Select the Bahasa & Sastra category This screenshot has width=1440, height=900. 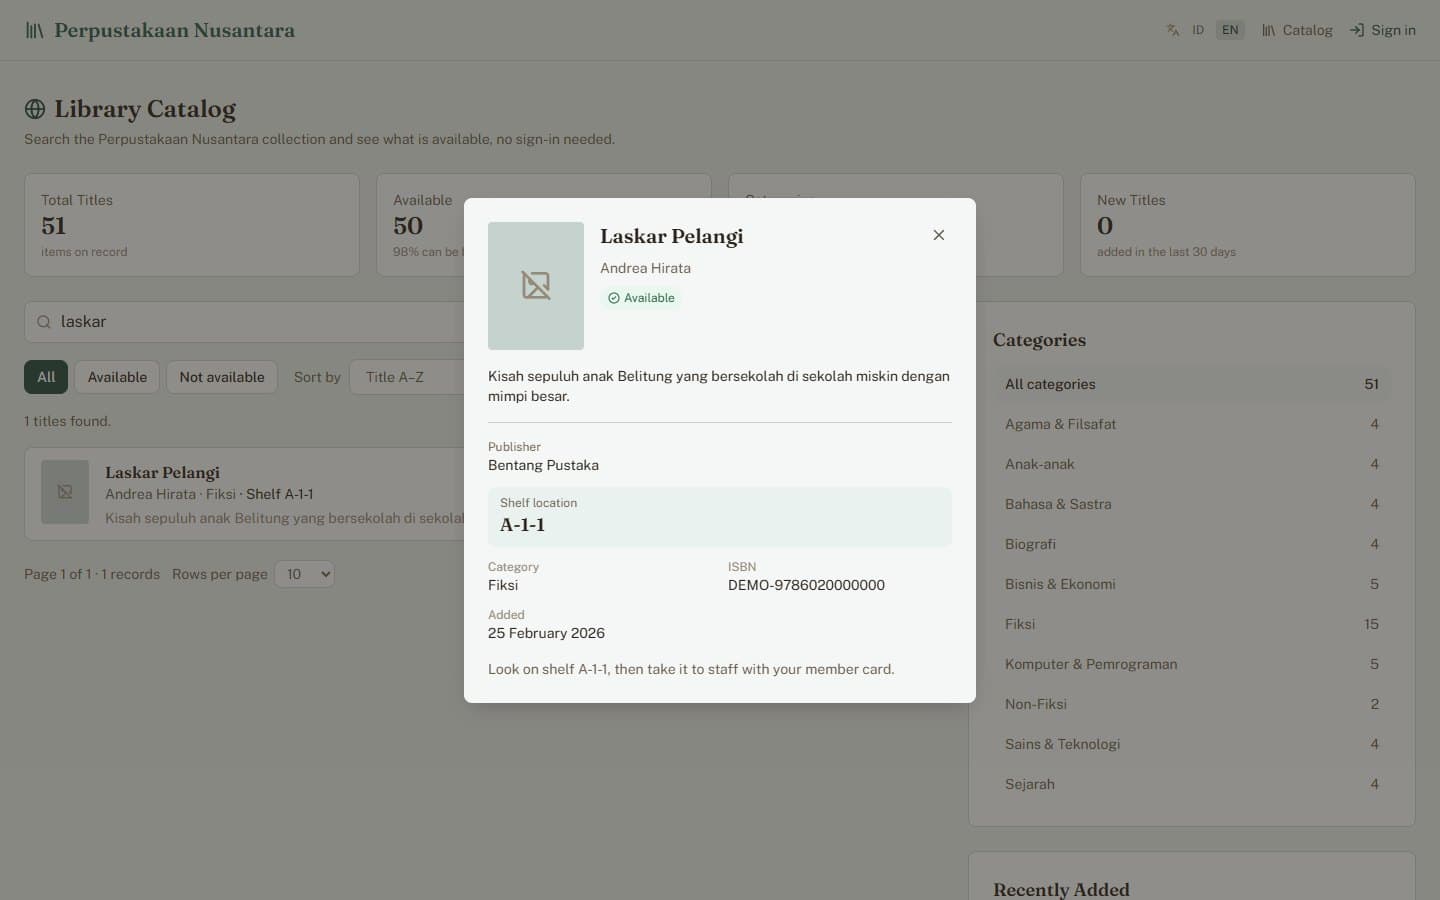tap(1192, 504)
